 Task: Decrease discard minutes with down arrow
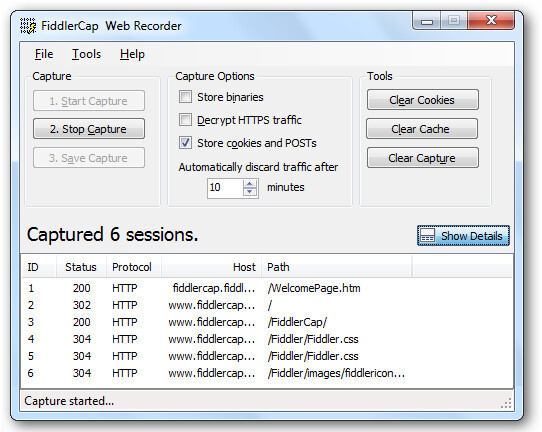[x=250, y=192]
